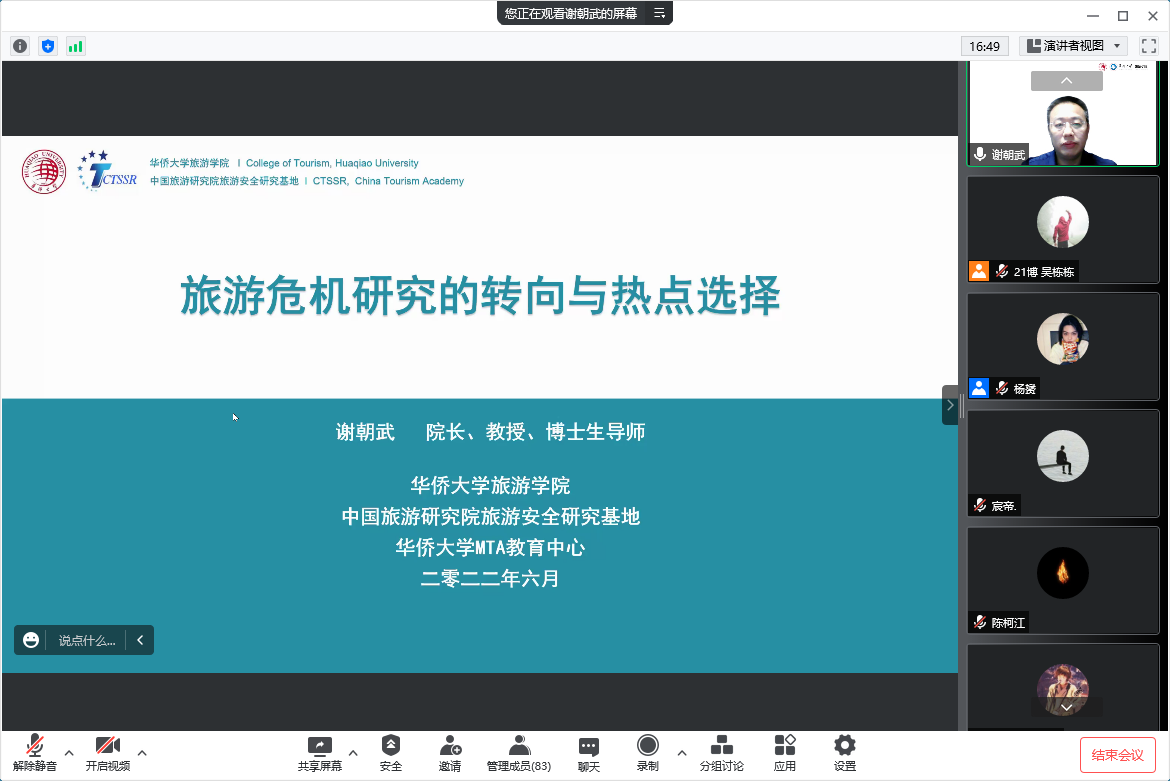Screen dimensions: 1170x781
Task: Turn on video (开启视频)
Action: [107, 753]
